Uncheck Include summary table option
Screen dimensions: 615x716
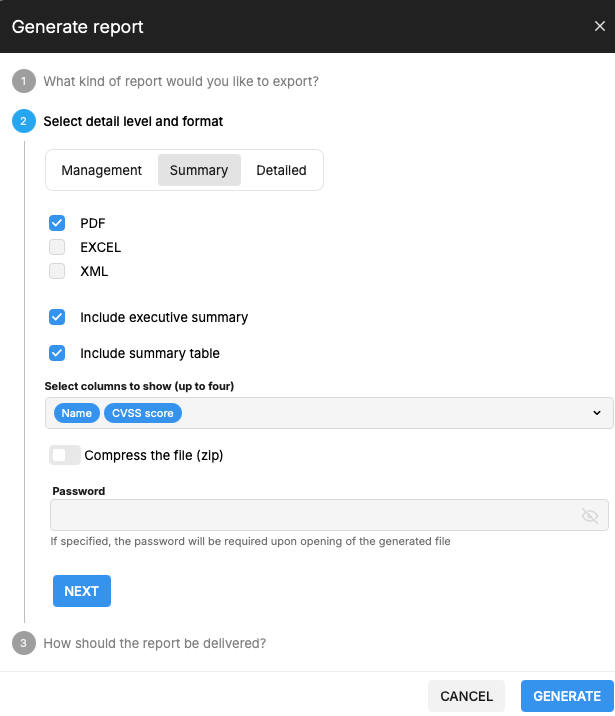click(57, 353)
